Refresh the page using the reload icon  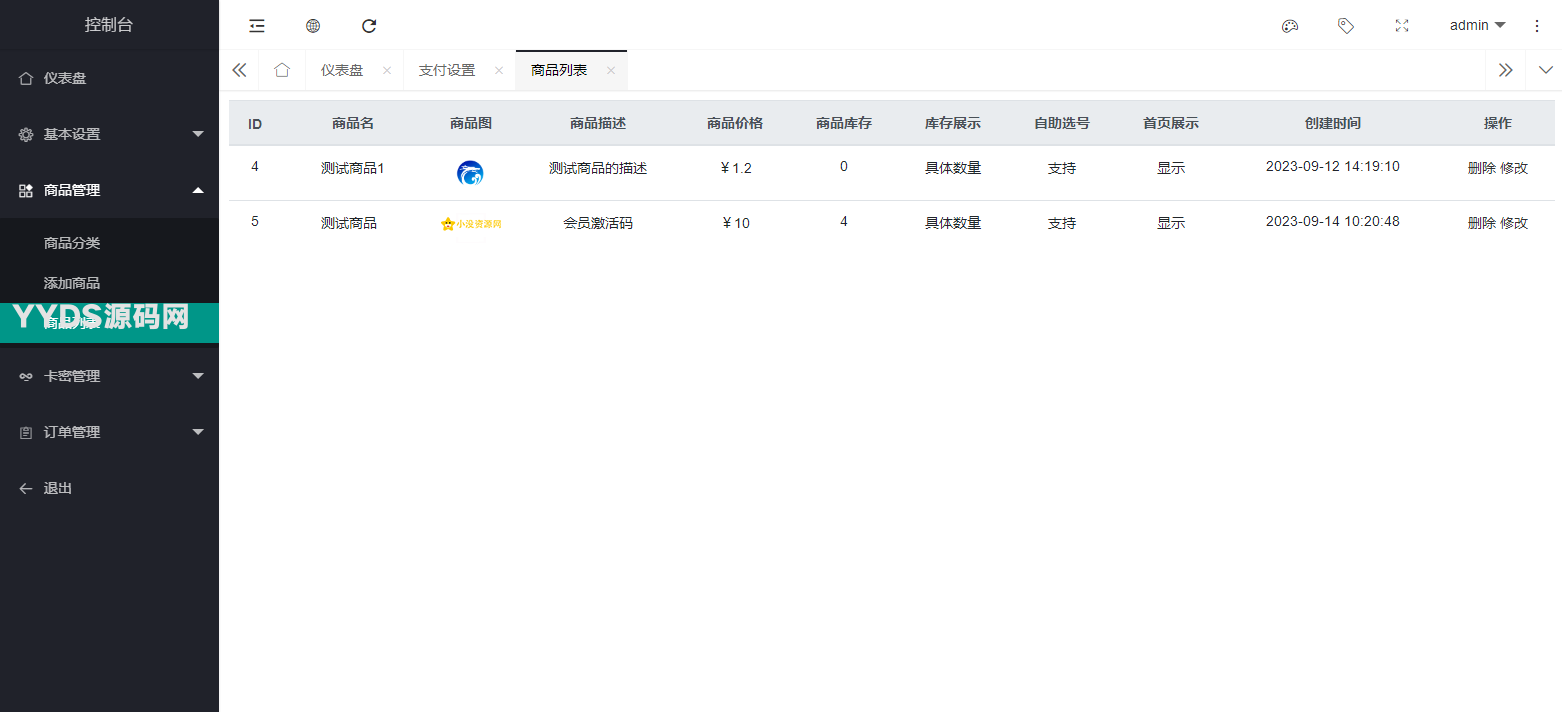click(x=369, y=26)
